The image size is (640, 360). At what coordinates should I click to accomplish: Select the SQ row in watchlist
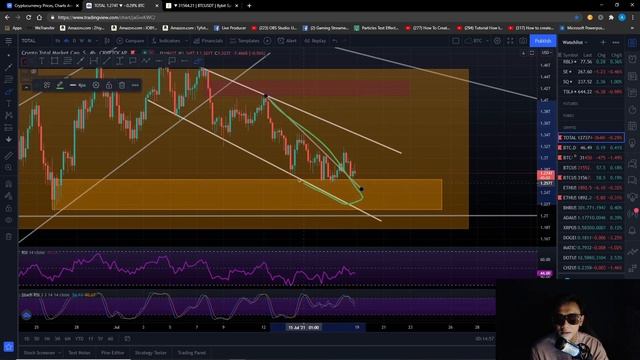(591, 82)
